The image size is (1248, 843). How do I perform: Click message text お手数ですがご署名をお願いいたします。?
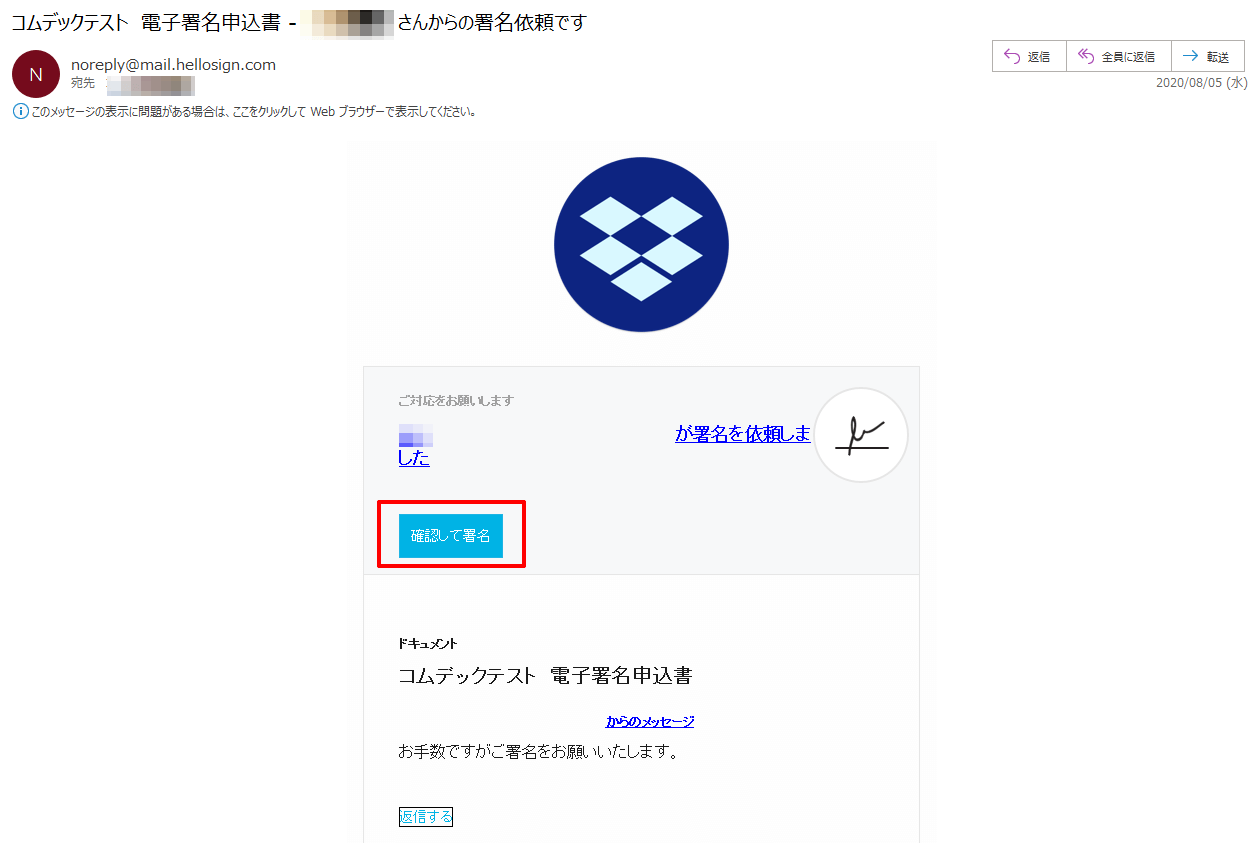point(539,751)
